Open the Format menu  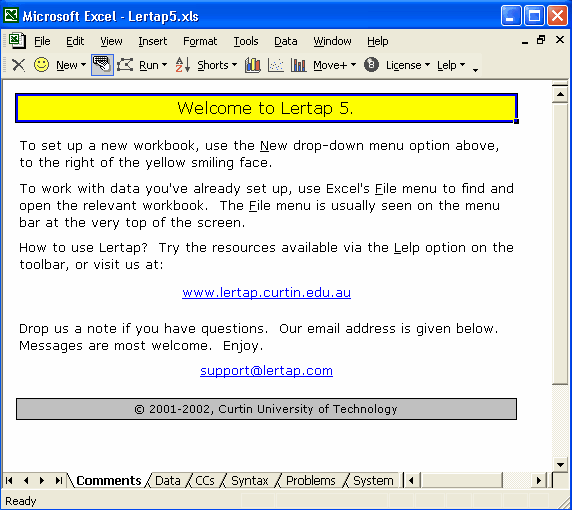coord(200,41)
